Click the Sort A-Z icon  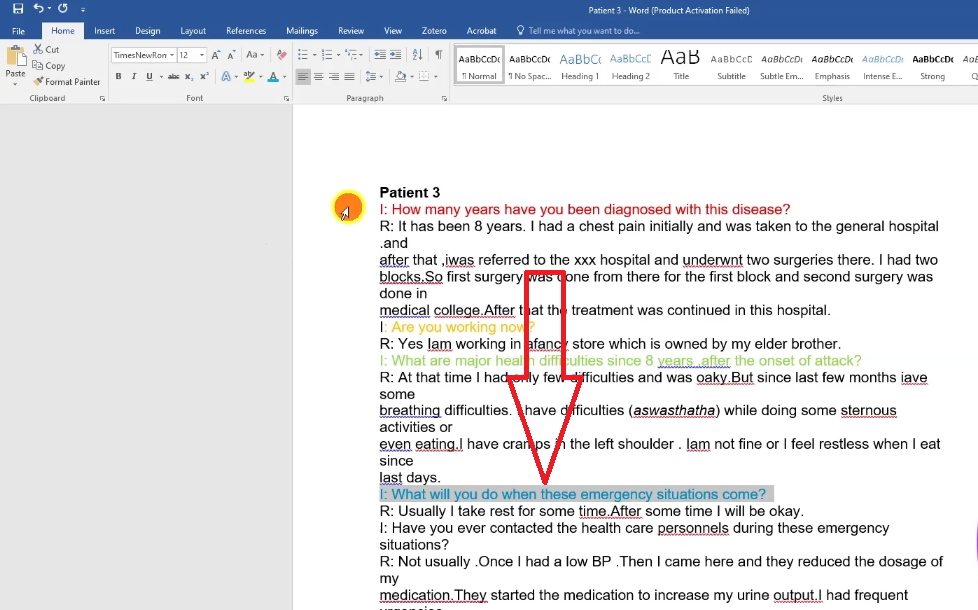(416, 55)
